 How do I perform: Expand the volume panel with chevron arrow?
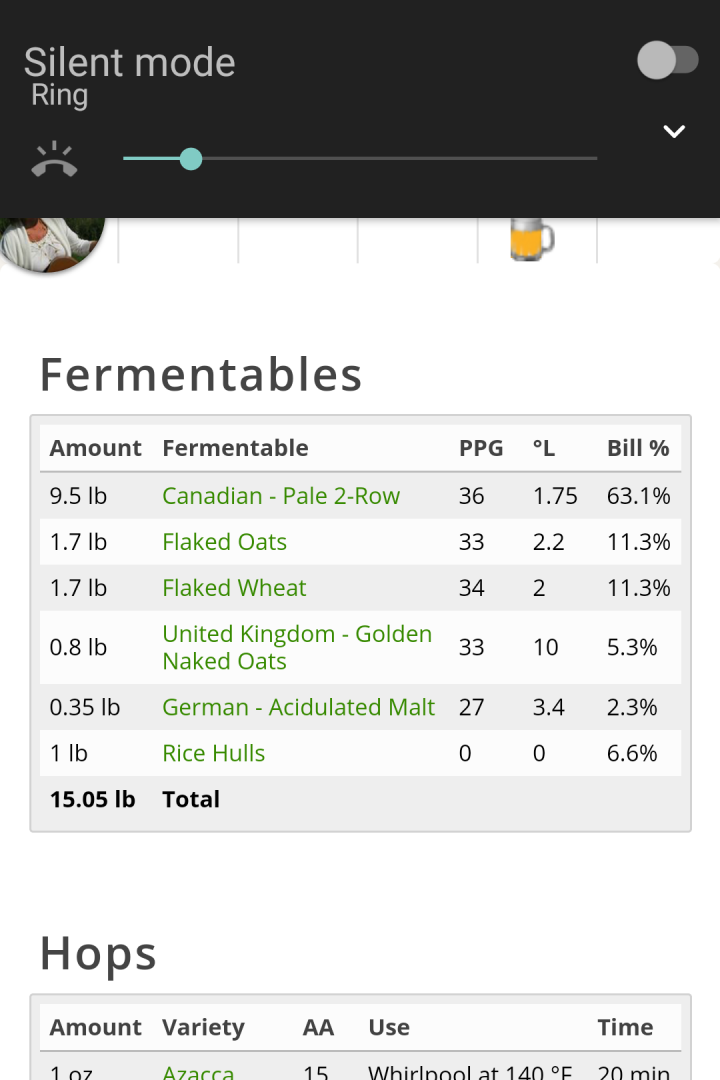click(x=674, y=131)
